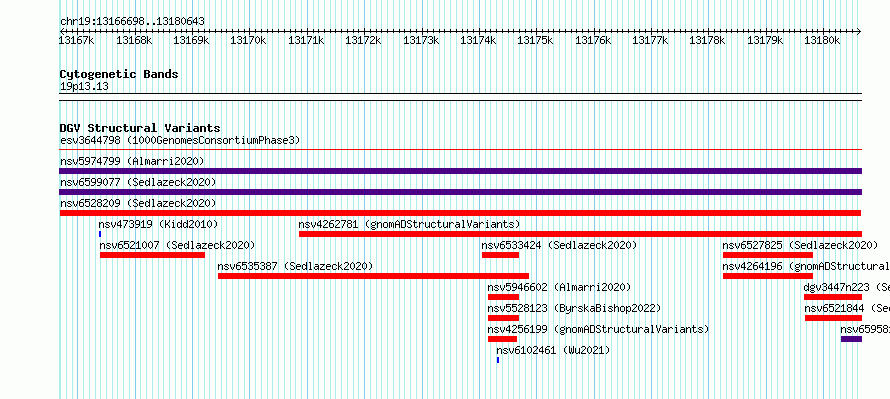The width and height of the screenshot is (890, 399).
Task: Select the nsv5528123 (ByrskaBishop2022) label
Action: click(x=574, y=308)
